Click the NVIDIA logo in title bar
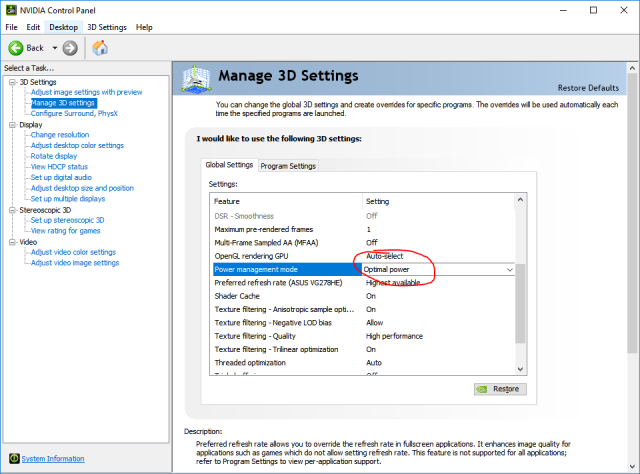 pyautogui.click(x=9, y=9)
